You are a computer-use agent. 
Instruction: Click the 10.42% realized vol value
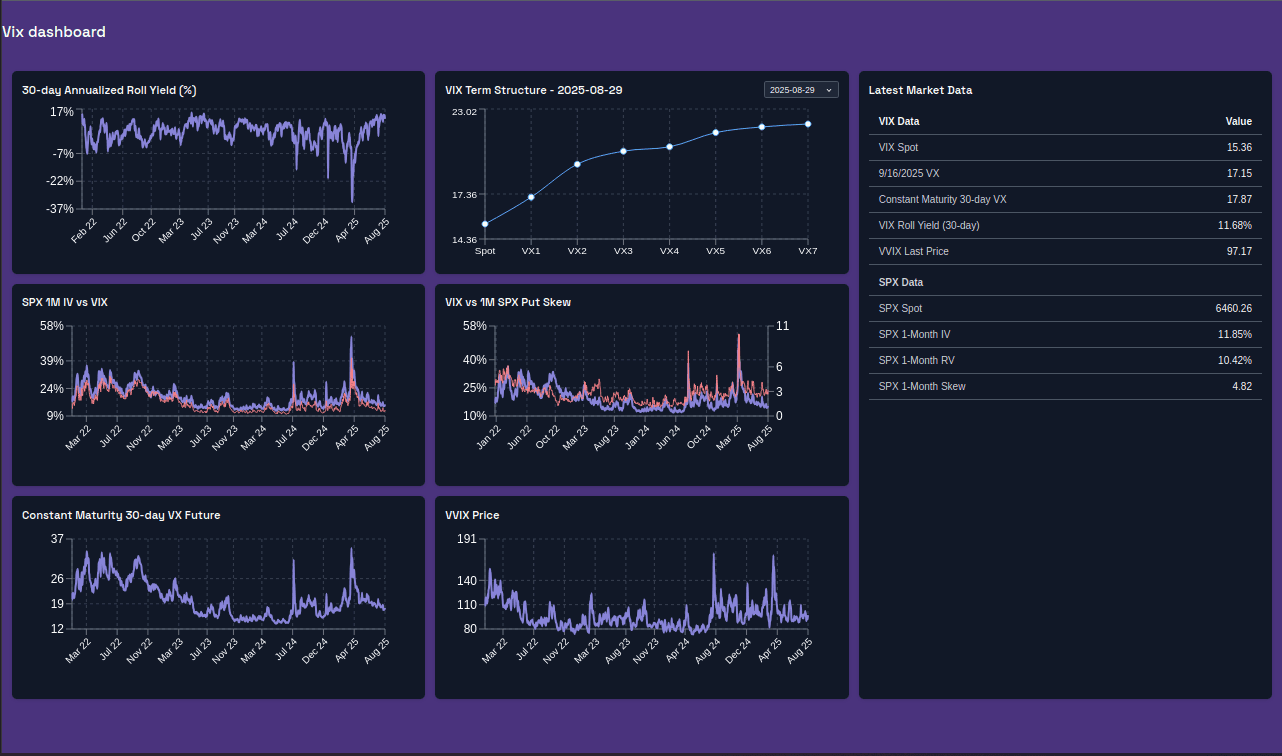click(1234, 360)
